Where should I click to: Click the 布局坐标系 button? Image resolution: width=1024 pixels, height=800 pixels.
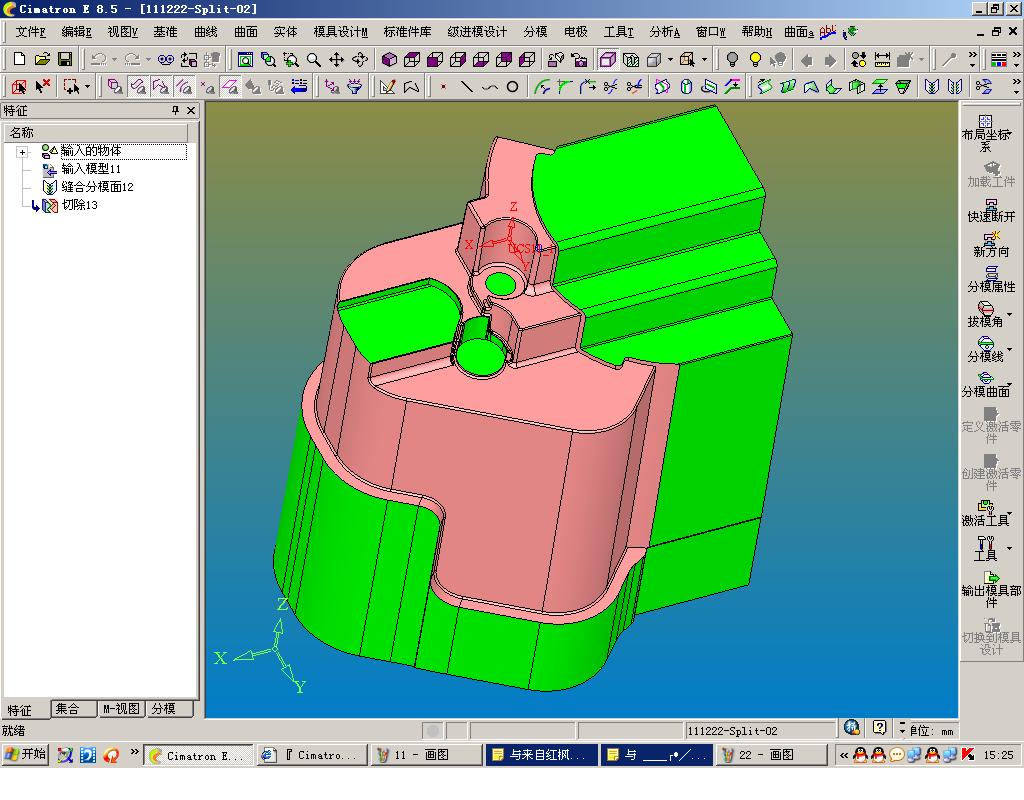[x=985, y=133]
